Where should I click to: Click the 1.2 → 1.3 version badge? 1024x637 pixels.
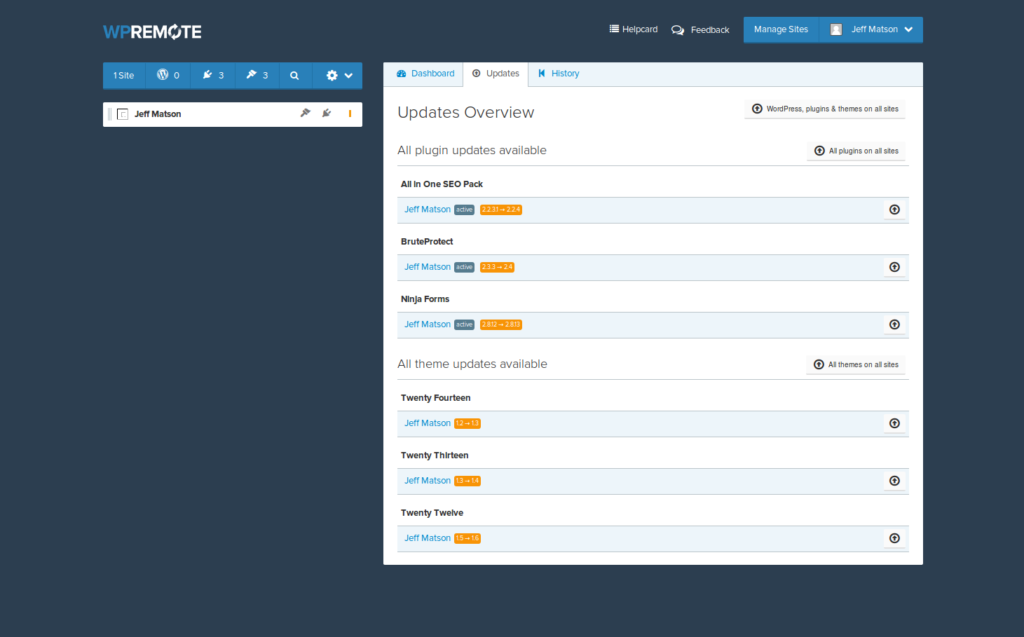point(468,423)
